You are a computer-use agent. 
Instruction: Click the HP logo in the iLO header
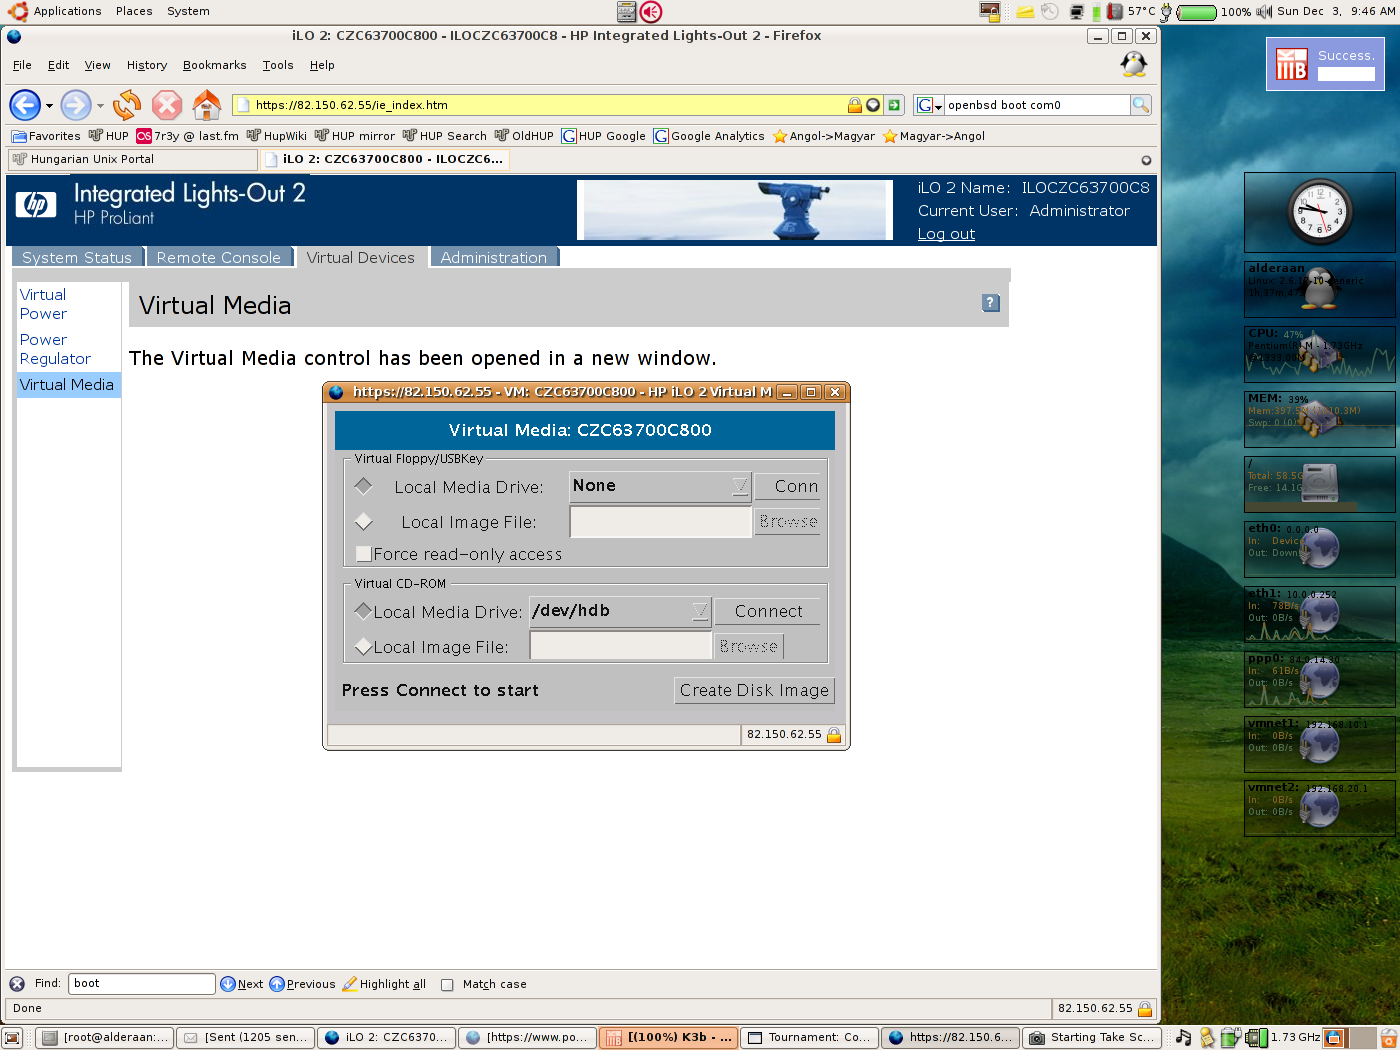coord(36,205)
